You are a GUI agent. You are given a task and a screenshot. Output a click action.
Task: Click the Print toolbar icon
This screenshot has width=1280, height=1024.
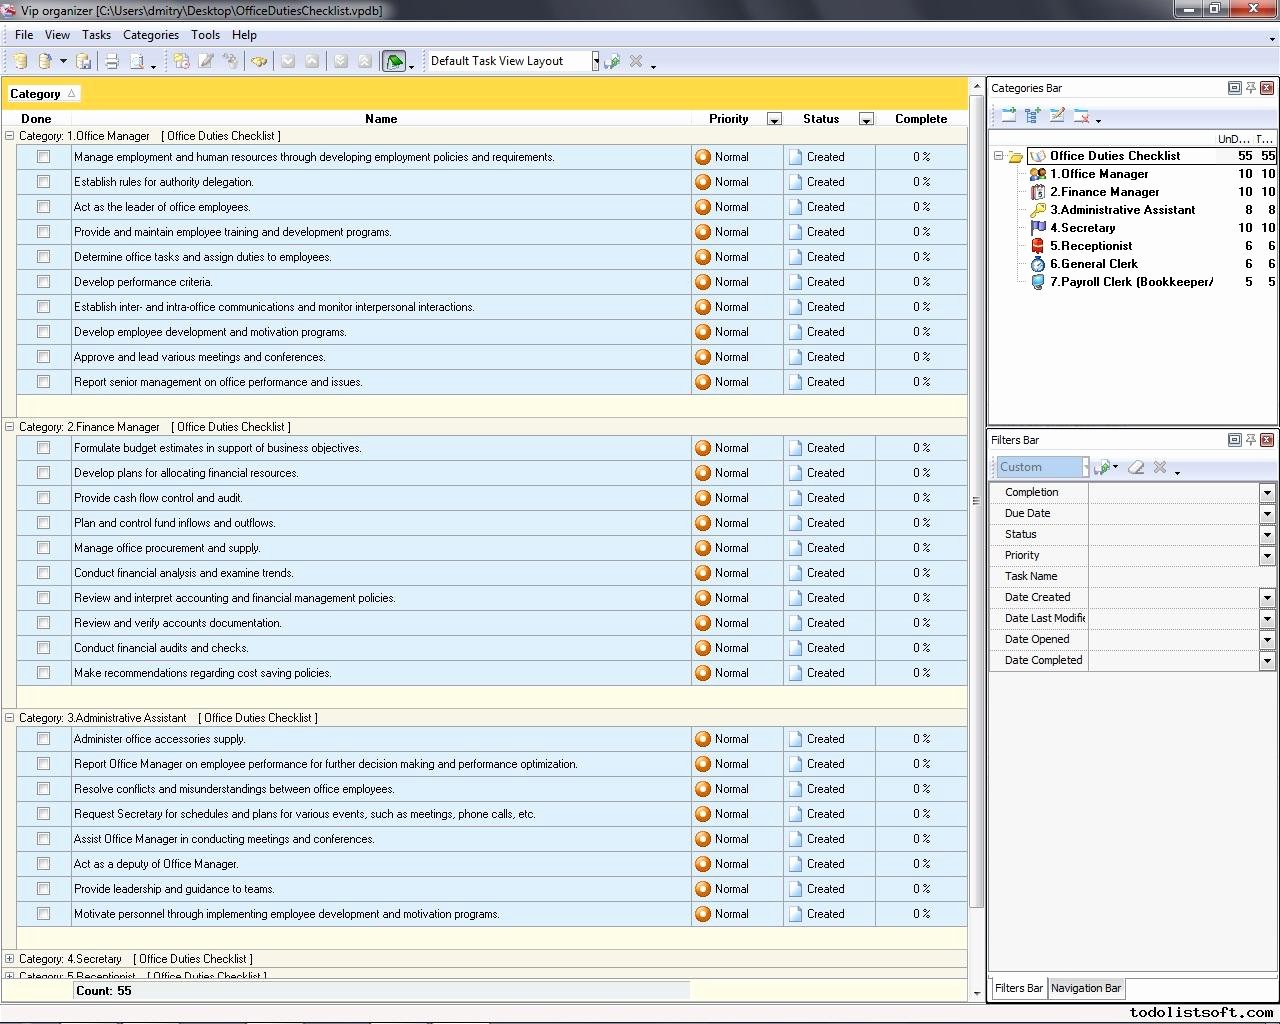[112, 61]
